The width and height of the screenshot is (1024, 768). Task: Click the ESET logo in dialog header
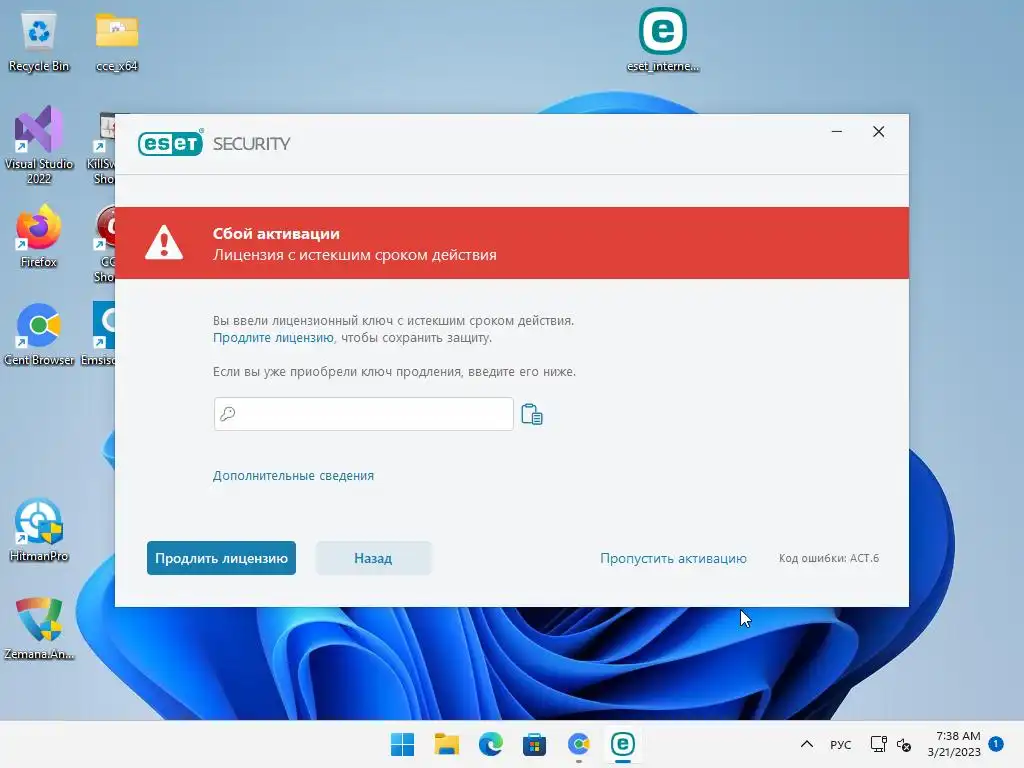coord(170,143)
